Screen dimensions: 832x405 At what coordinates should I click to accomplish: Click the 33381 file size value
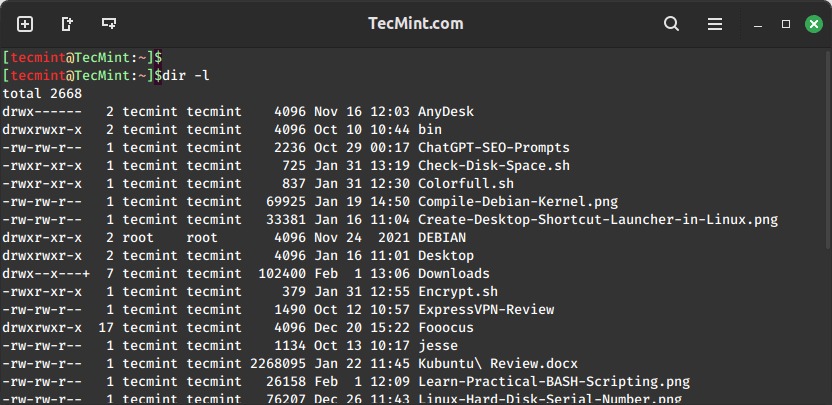click(x=286, y=220)
